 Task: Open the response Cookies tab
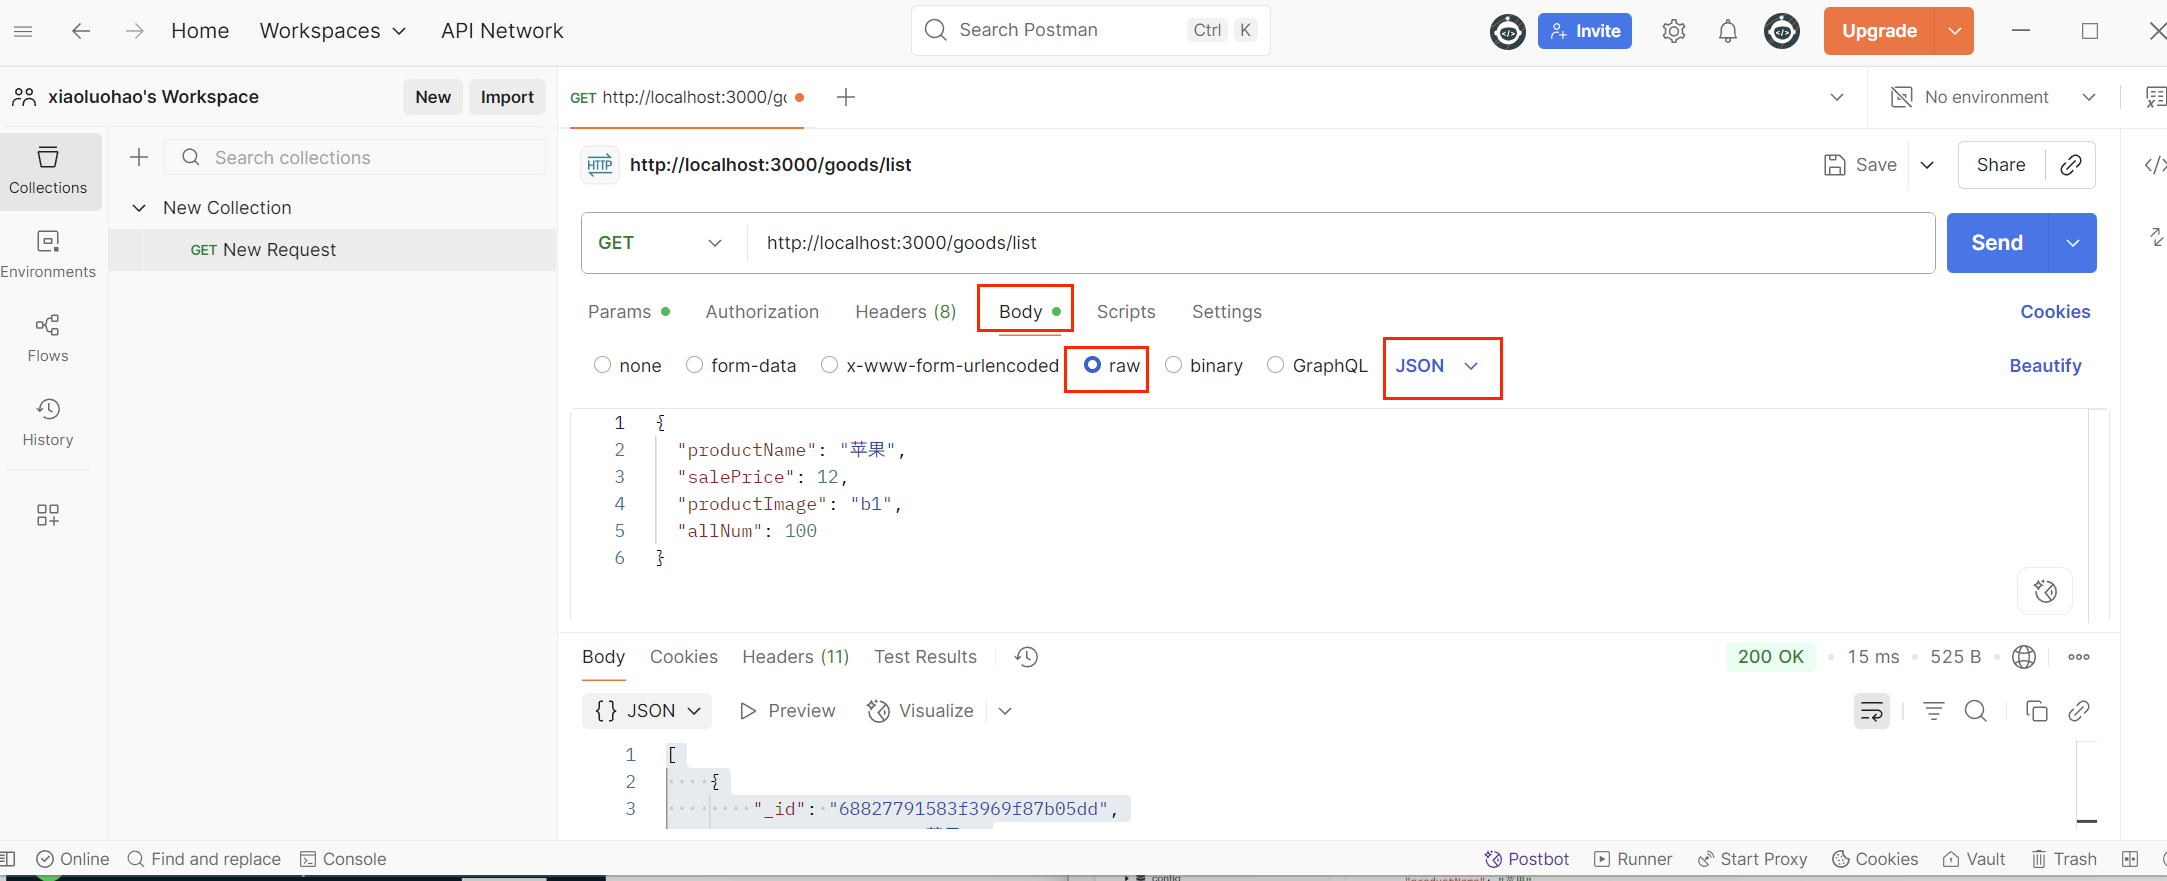pyautogui.click(x=684, y=657)
